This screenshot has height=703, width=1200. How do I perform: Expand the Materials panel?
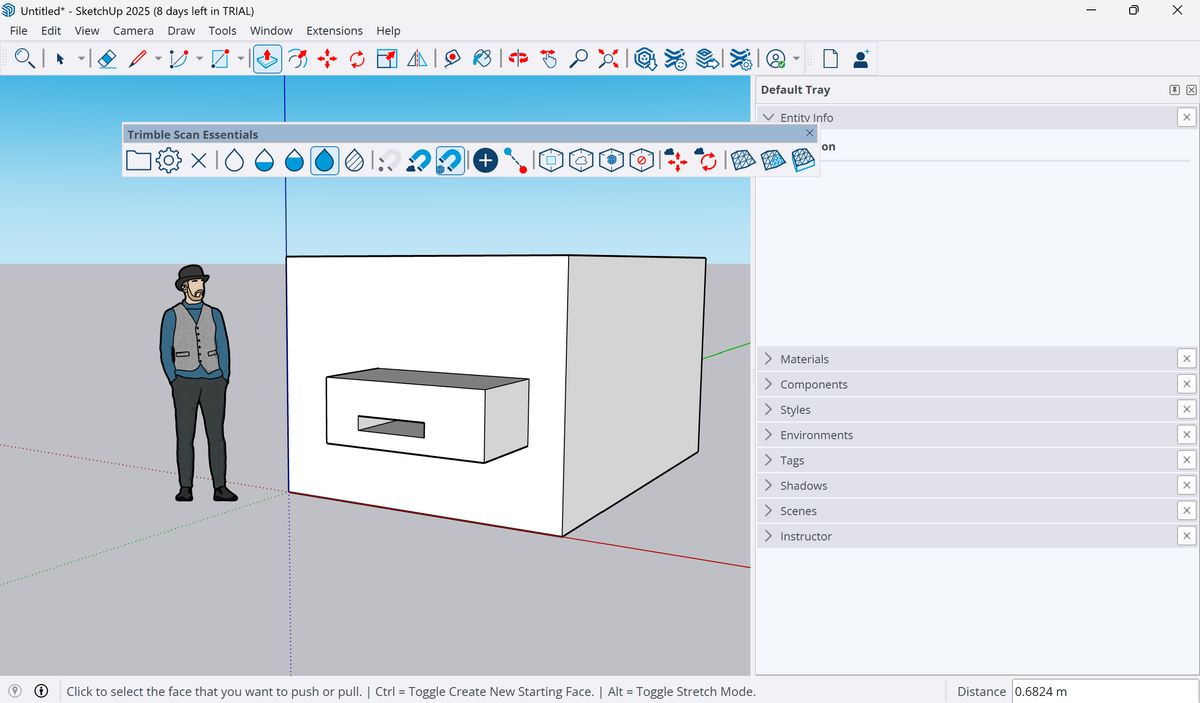pyautogui.click(x=967, y=359)
